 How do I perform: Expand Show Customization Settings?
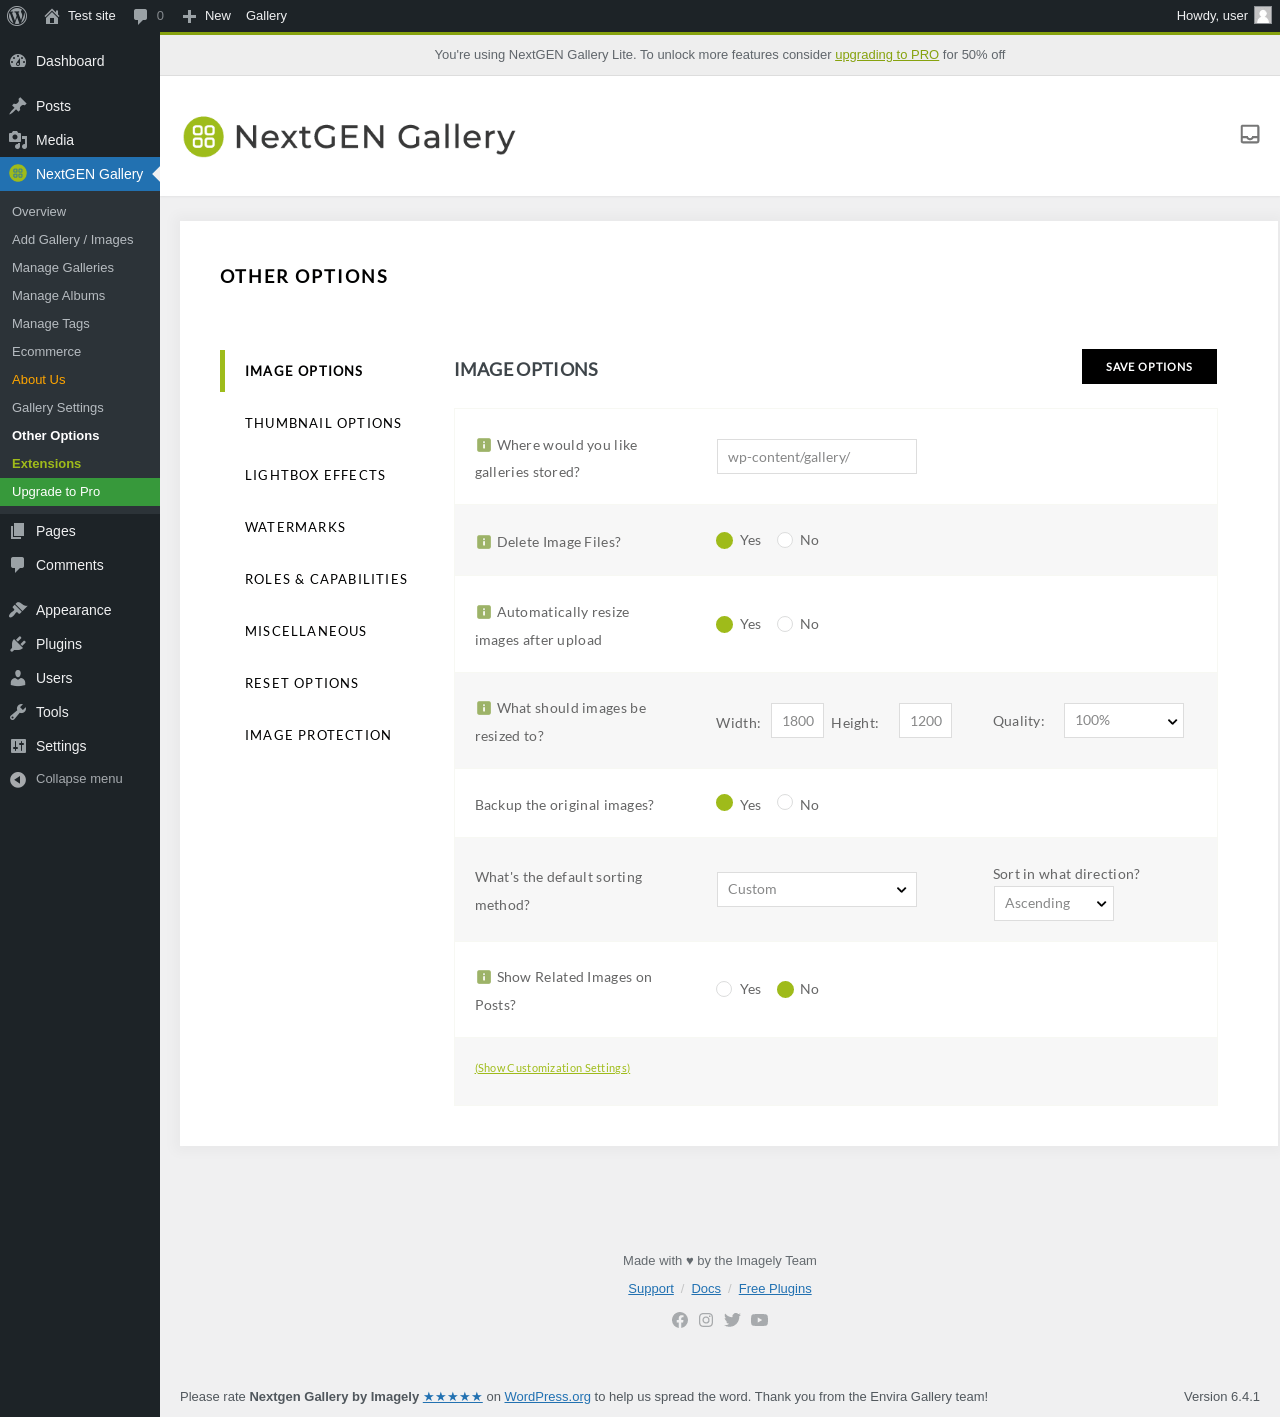(552, 1068)
